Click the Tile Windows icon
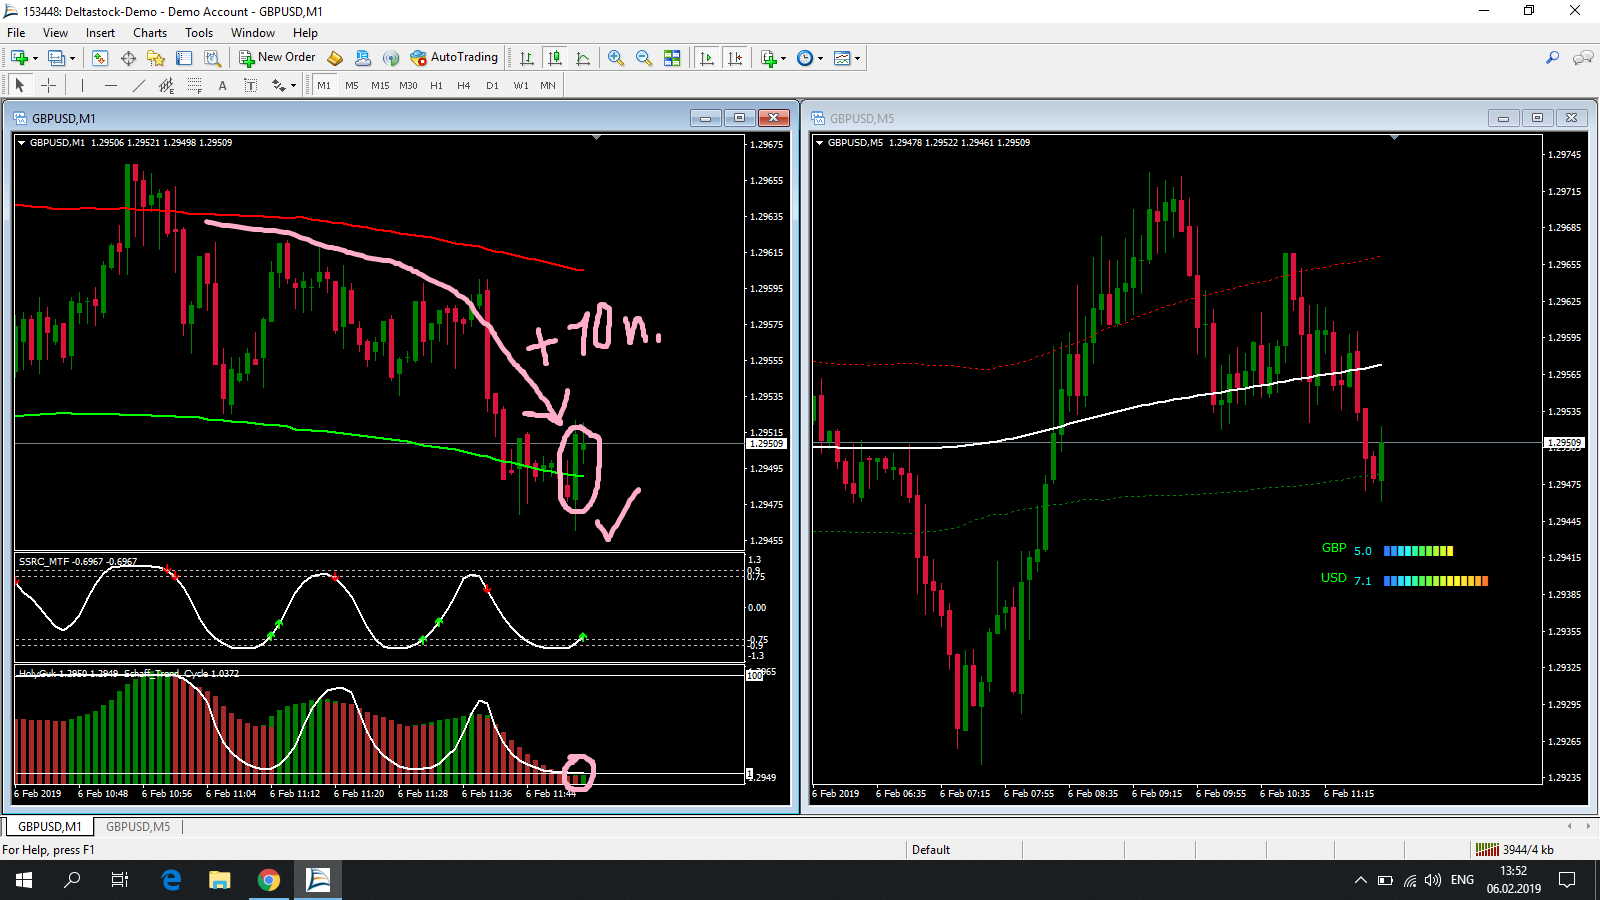 tap(672, 58)
